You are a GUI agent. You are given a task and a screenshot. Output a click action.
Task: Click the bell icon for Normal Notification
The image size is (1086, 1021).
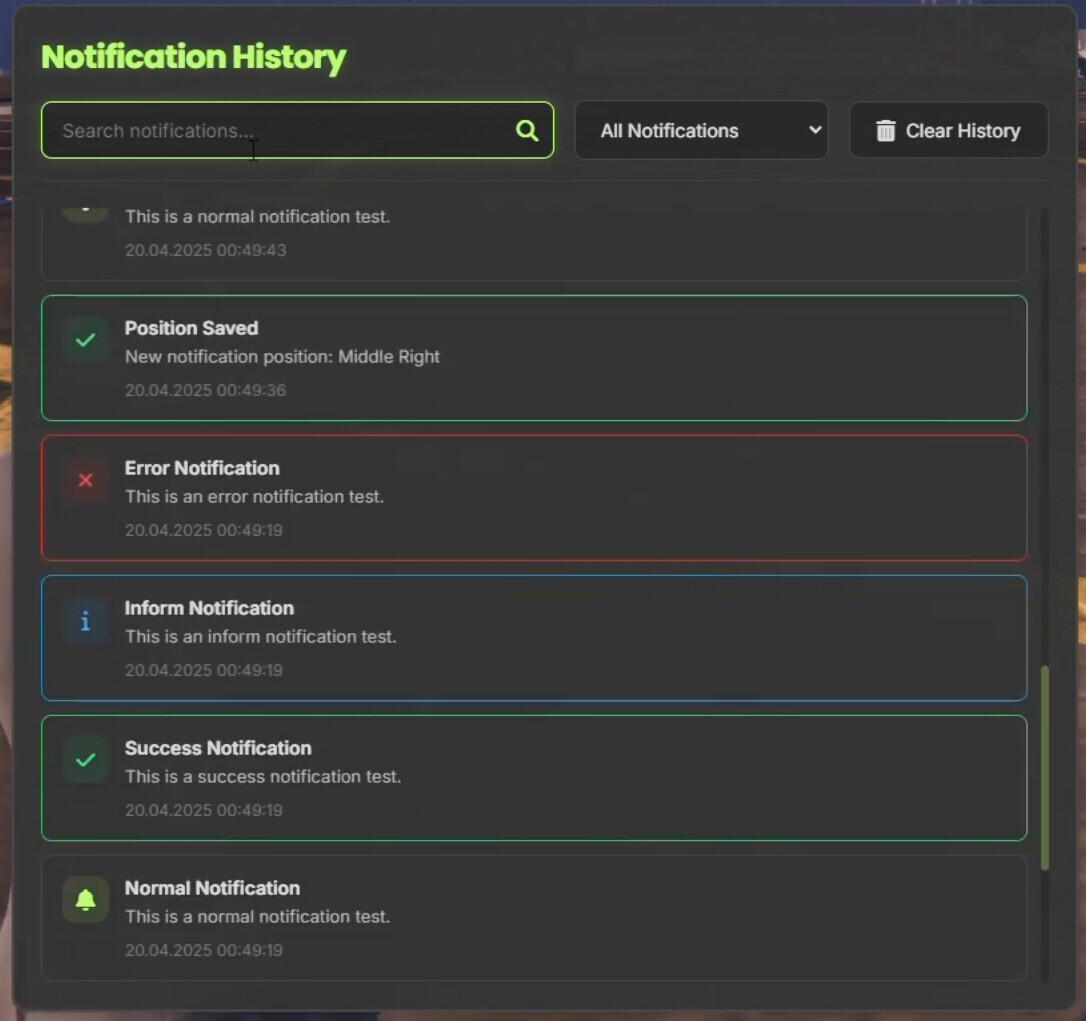85,900
